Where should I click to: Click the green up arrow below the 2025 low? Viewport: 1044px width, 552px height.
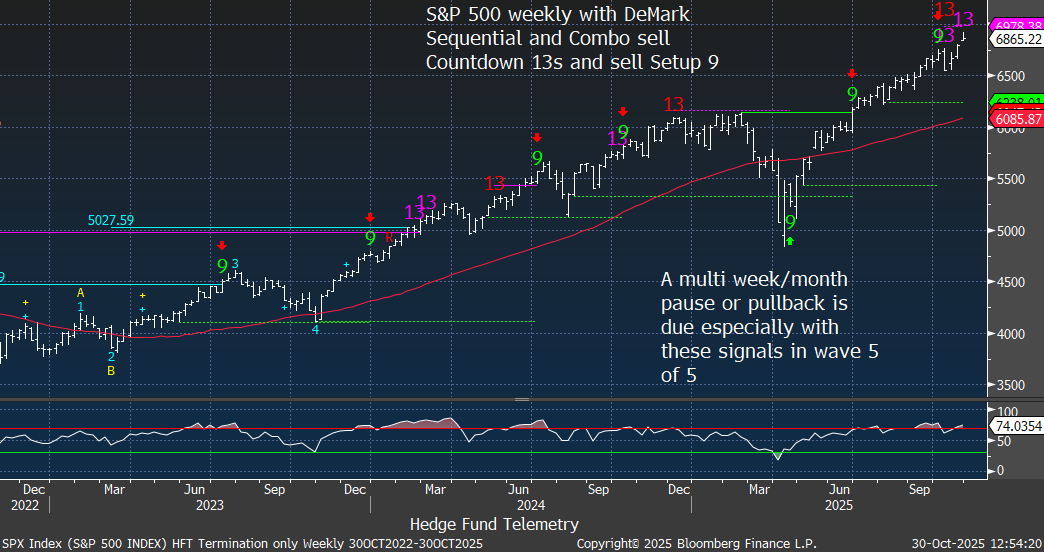tap(789, 240)
